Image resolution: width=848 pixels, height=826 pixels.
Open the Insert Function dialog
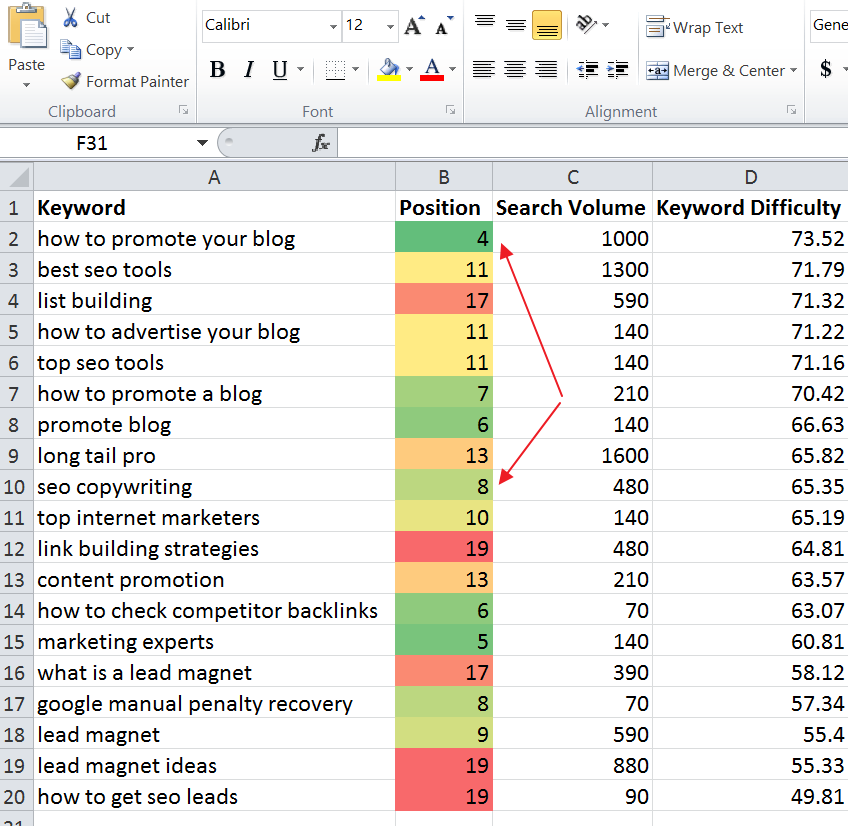(320, 142)
